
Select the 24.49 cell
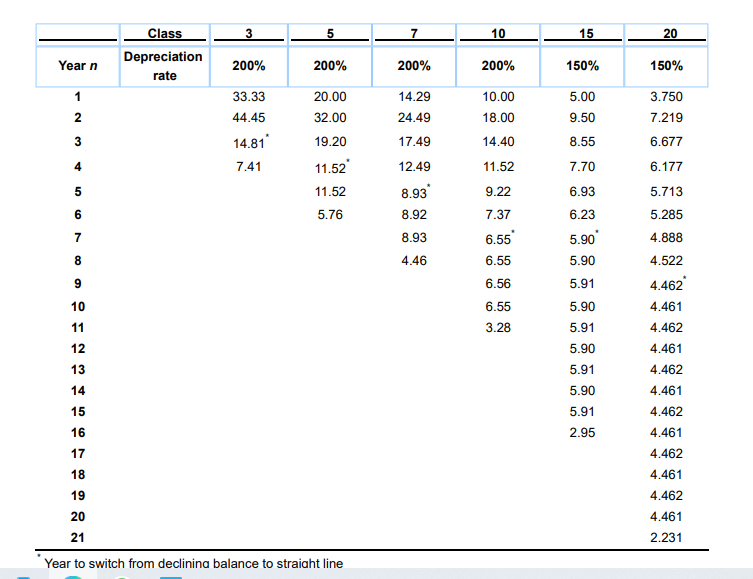pyautogui.click(x=414, y=118)
